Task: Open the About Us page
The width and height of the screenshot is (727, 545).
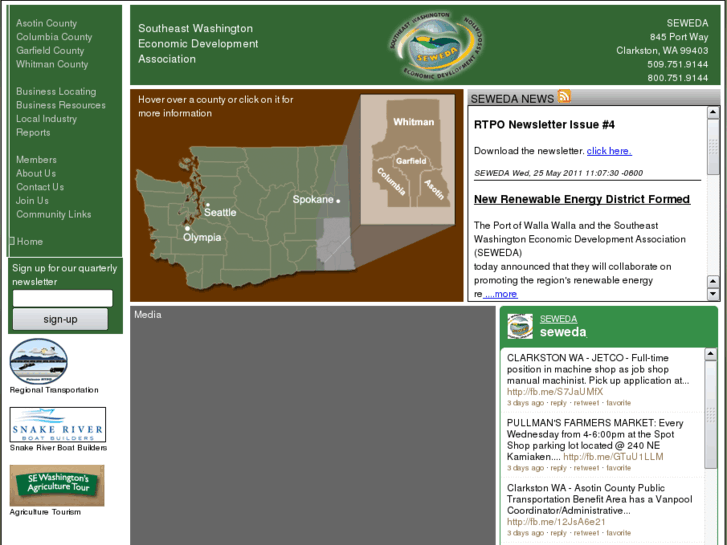Action: 36,173
